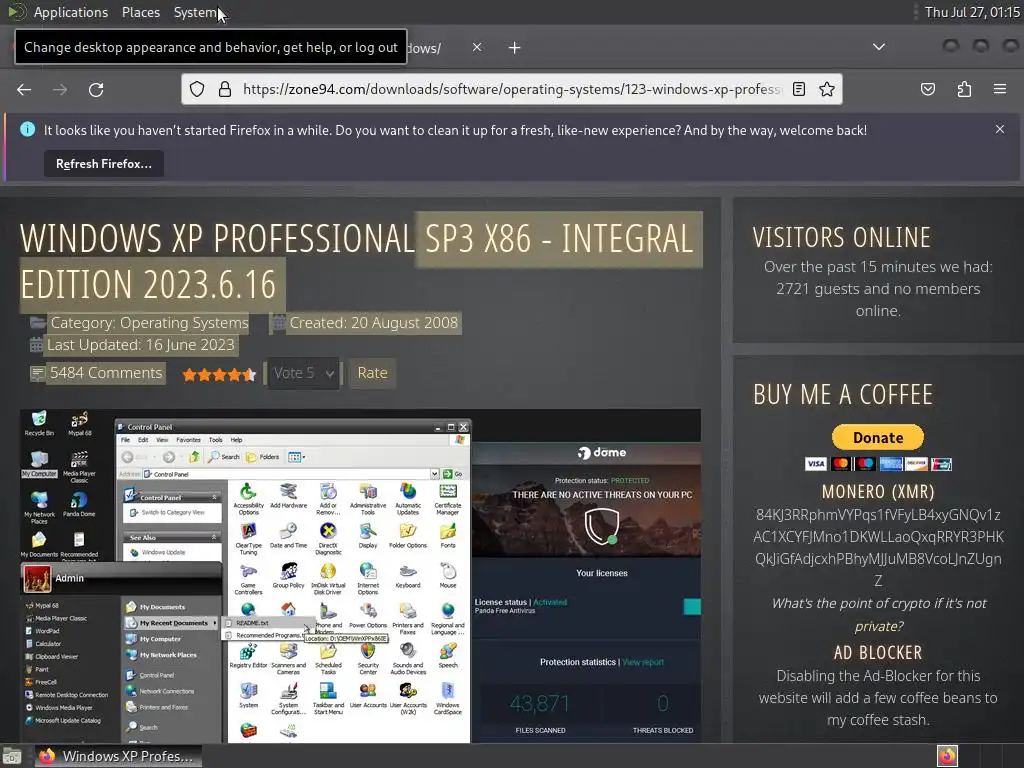1024x768 pixels.
Task: Dismiss the Firefox refresh notification bar
Action: click(x=1000, y=129)
